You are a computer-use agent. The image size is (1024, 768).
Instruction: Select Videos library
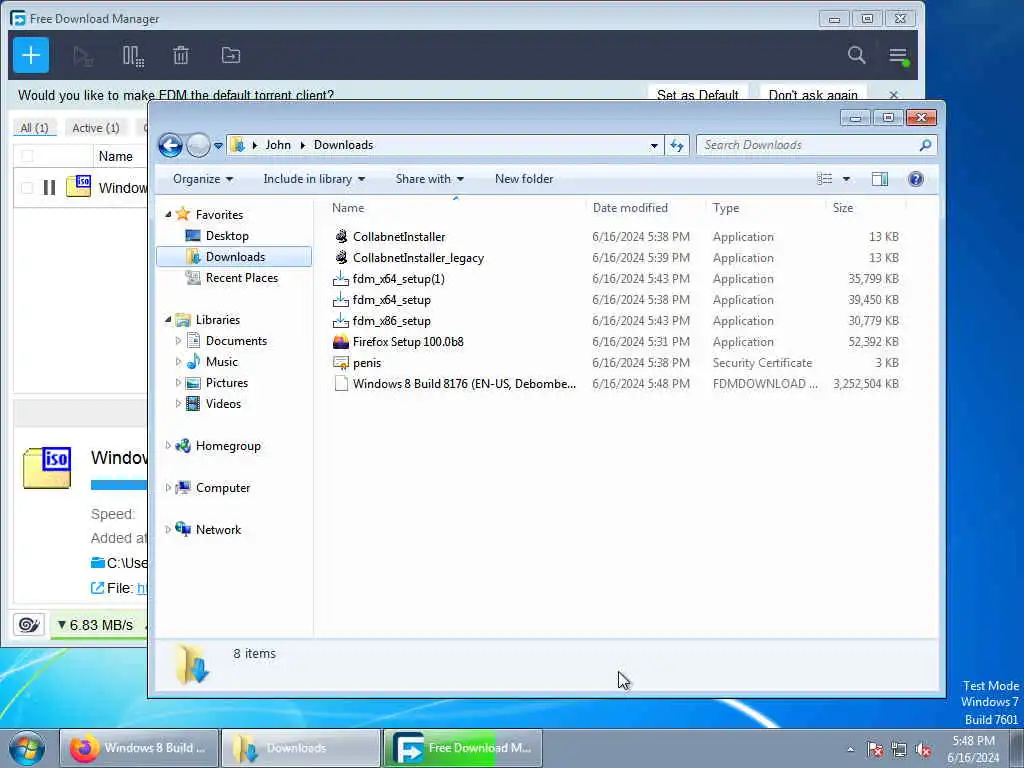pyautogui.click(x=223, y=404)
